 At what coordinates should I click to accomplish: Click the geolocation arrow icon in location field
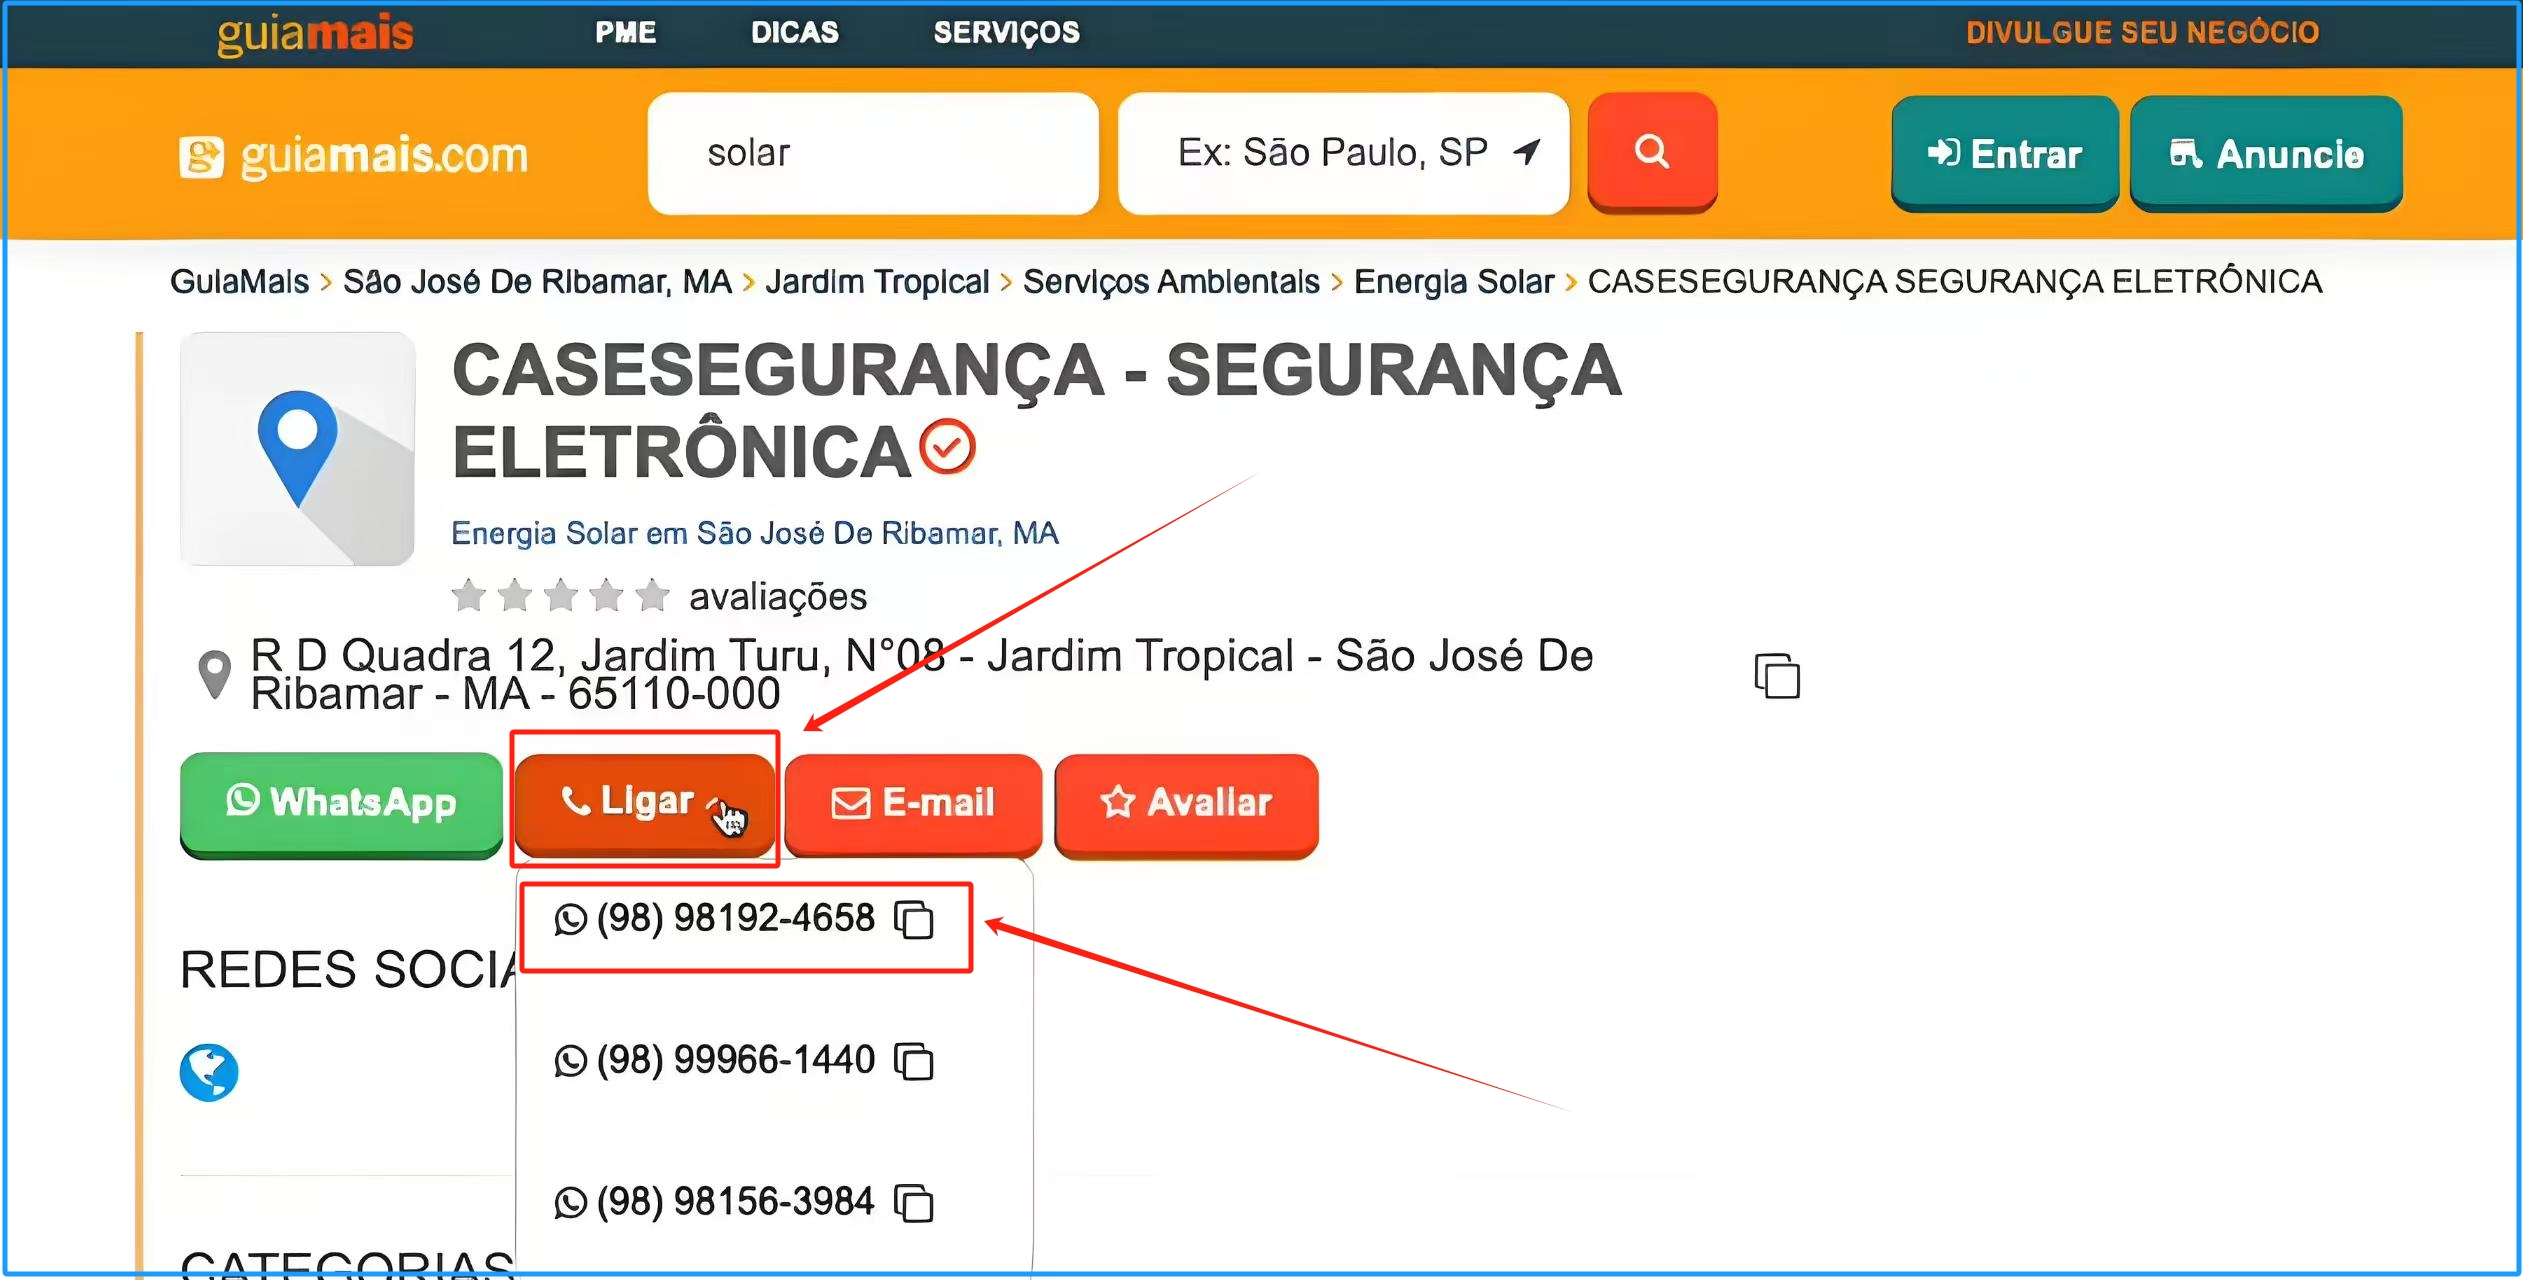(x=1527, y=152)
